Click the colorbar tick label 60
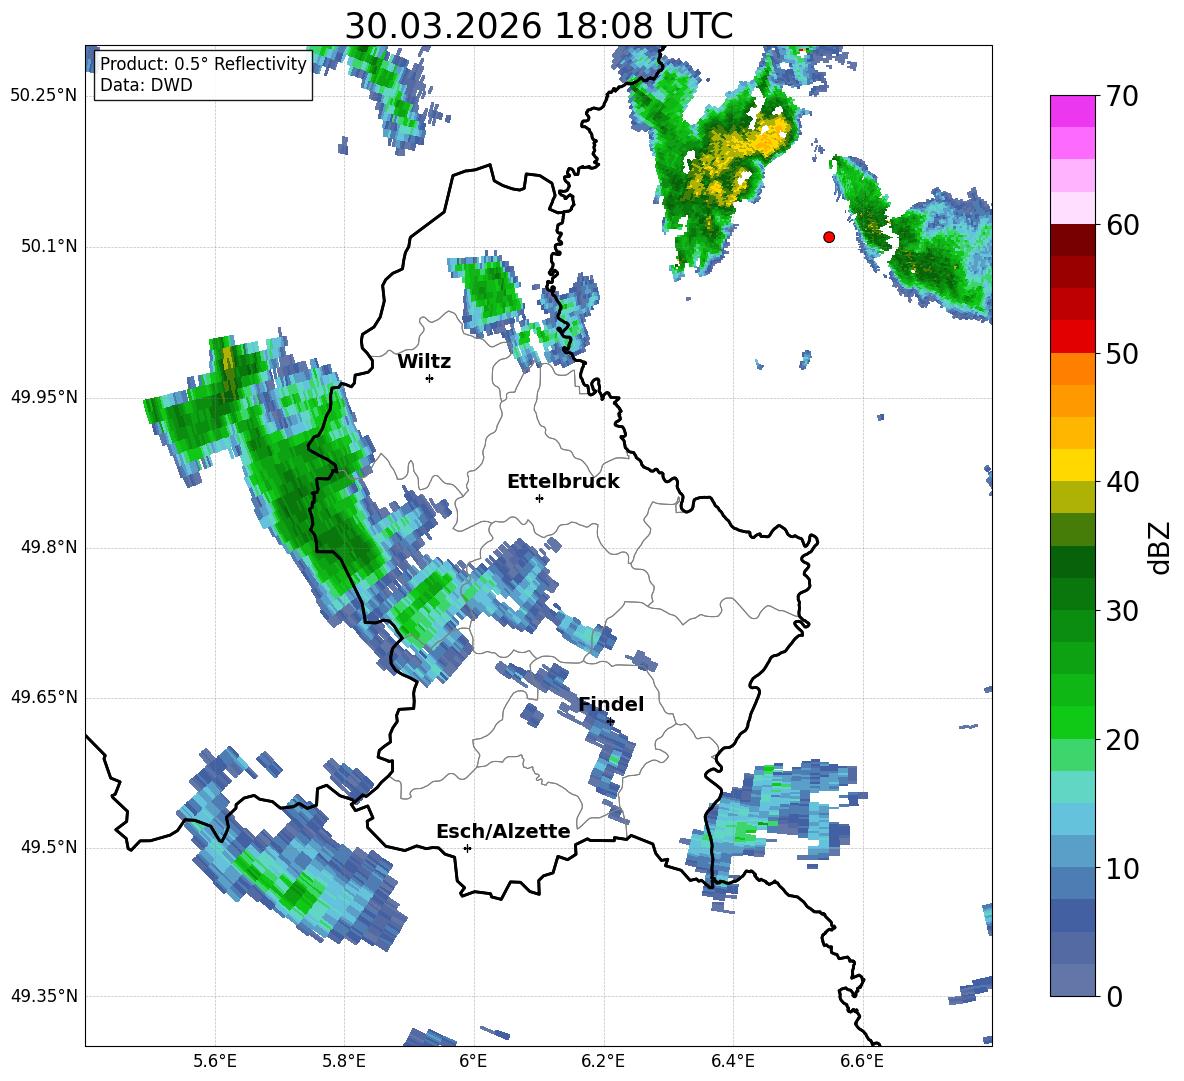Screen dimensions: 1184x1081 pos(1122,225)
